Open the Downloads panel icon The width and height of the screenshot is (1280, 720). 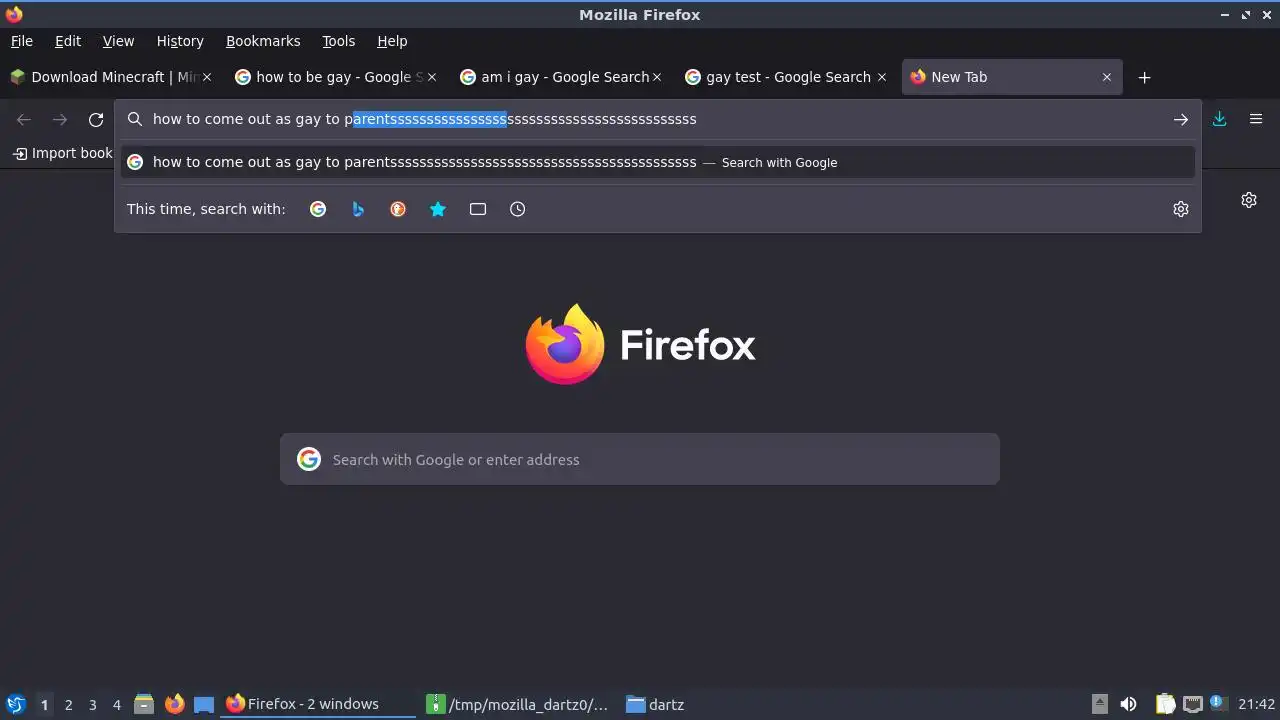1220,119
